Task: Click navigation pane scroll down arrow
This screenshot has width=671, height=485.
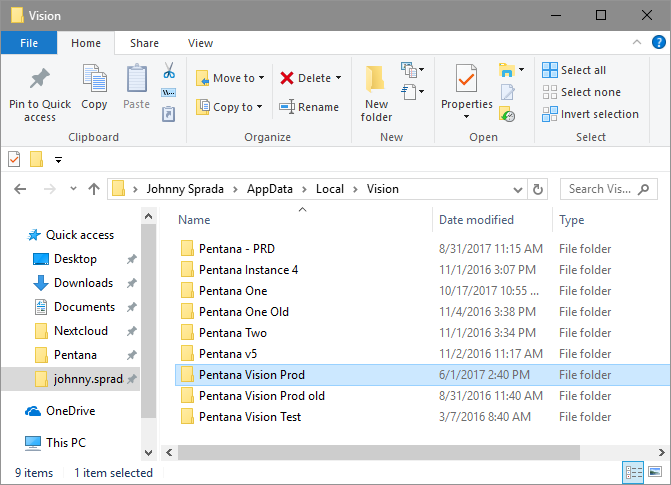Action: click(148, 452)
